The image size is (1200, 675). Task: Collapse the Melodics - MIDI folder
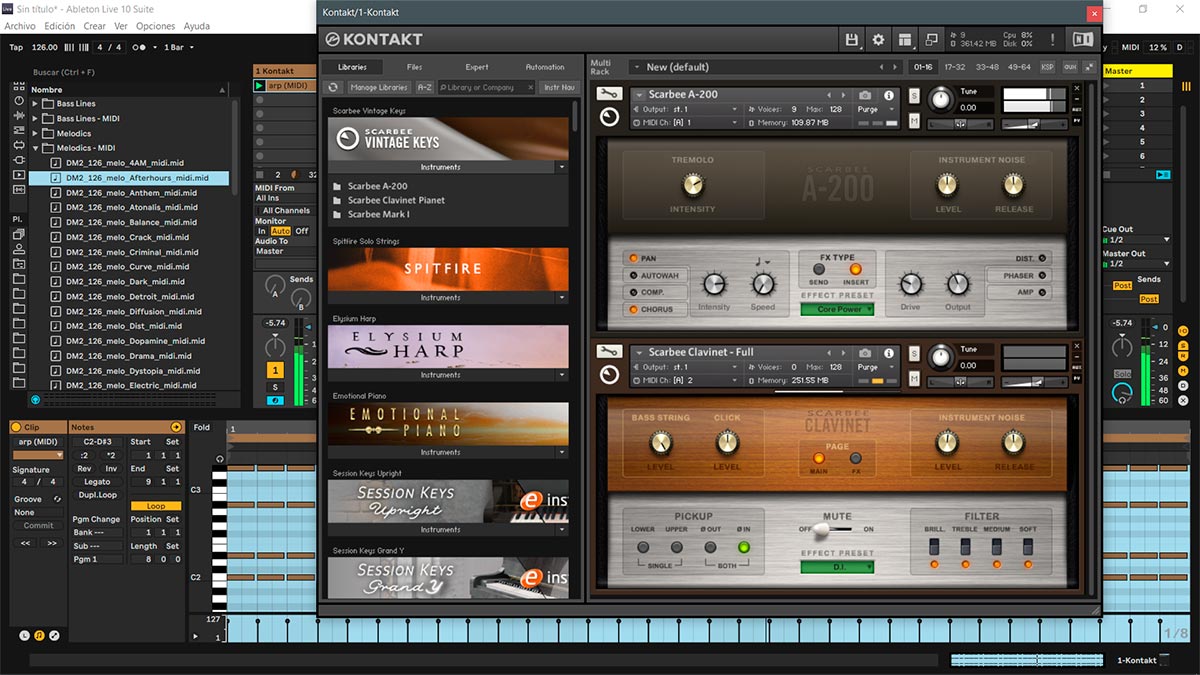36,148
